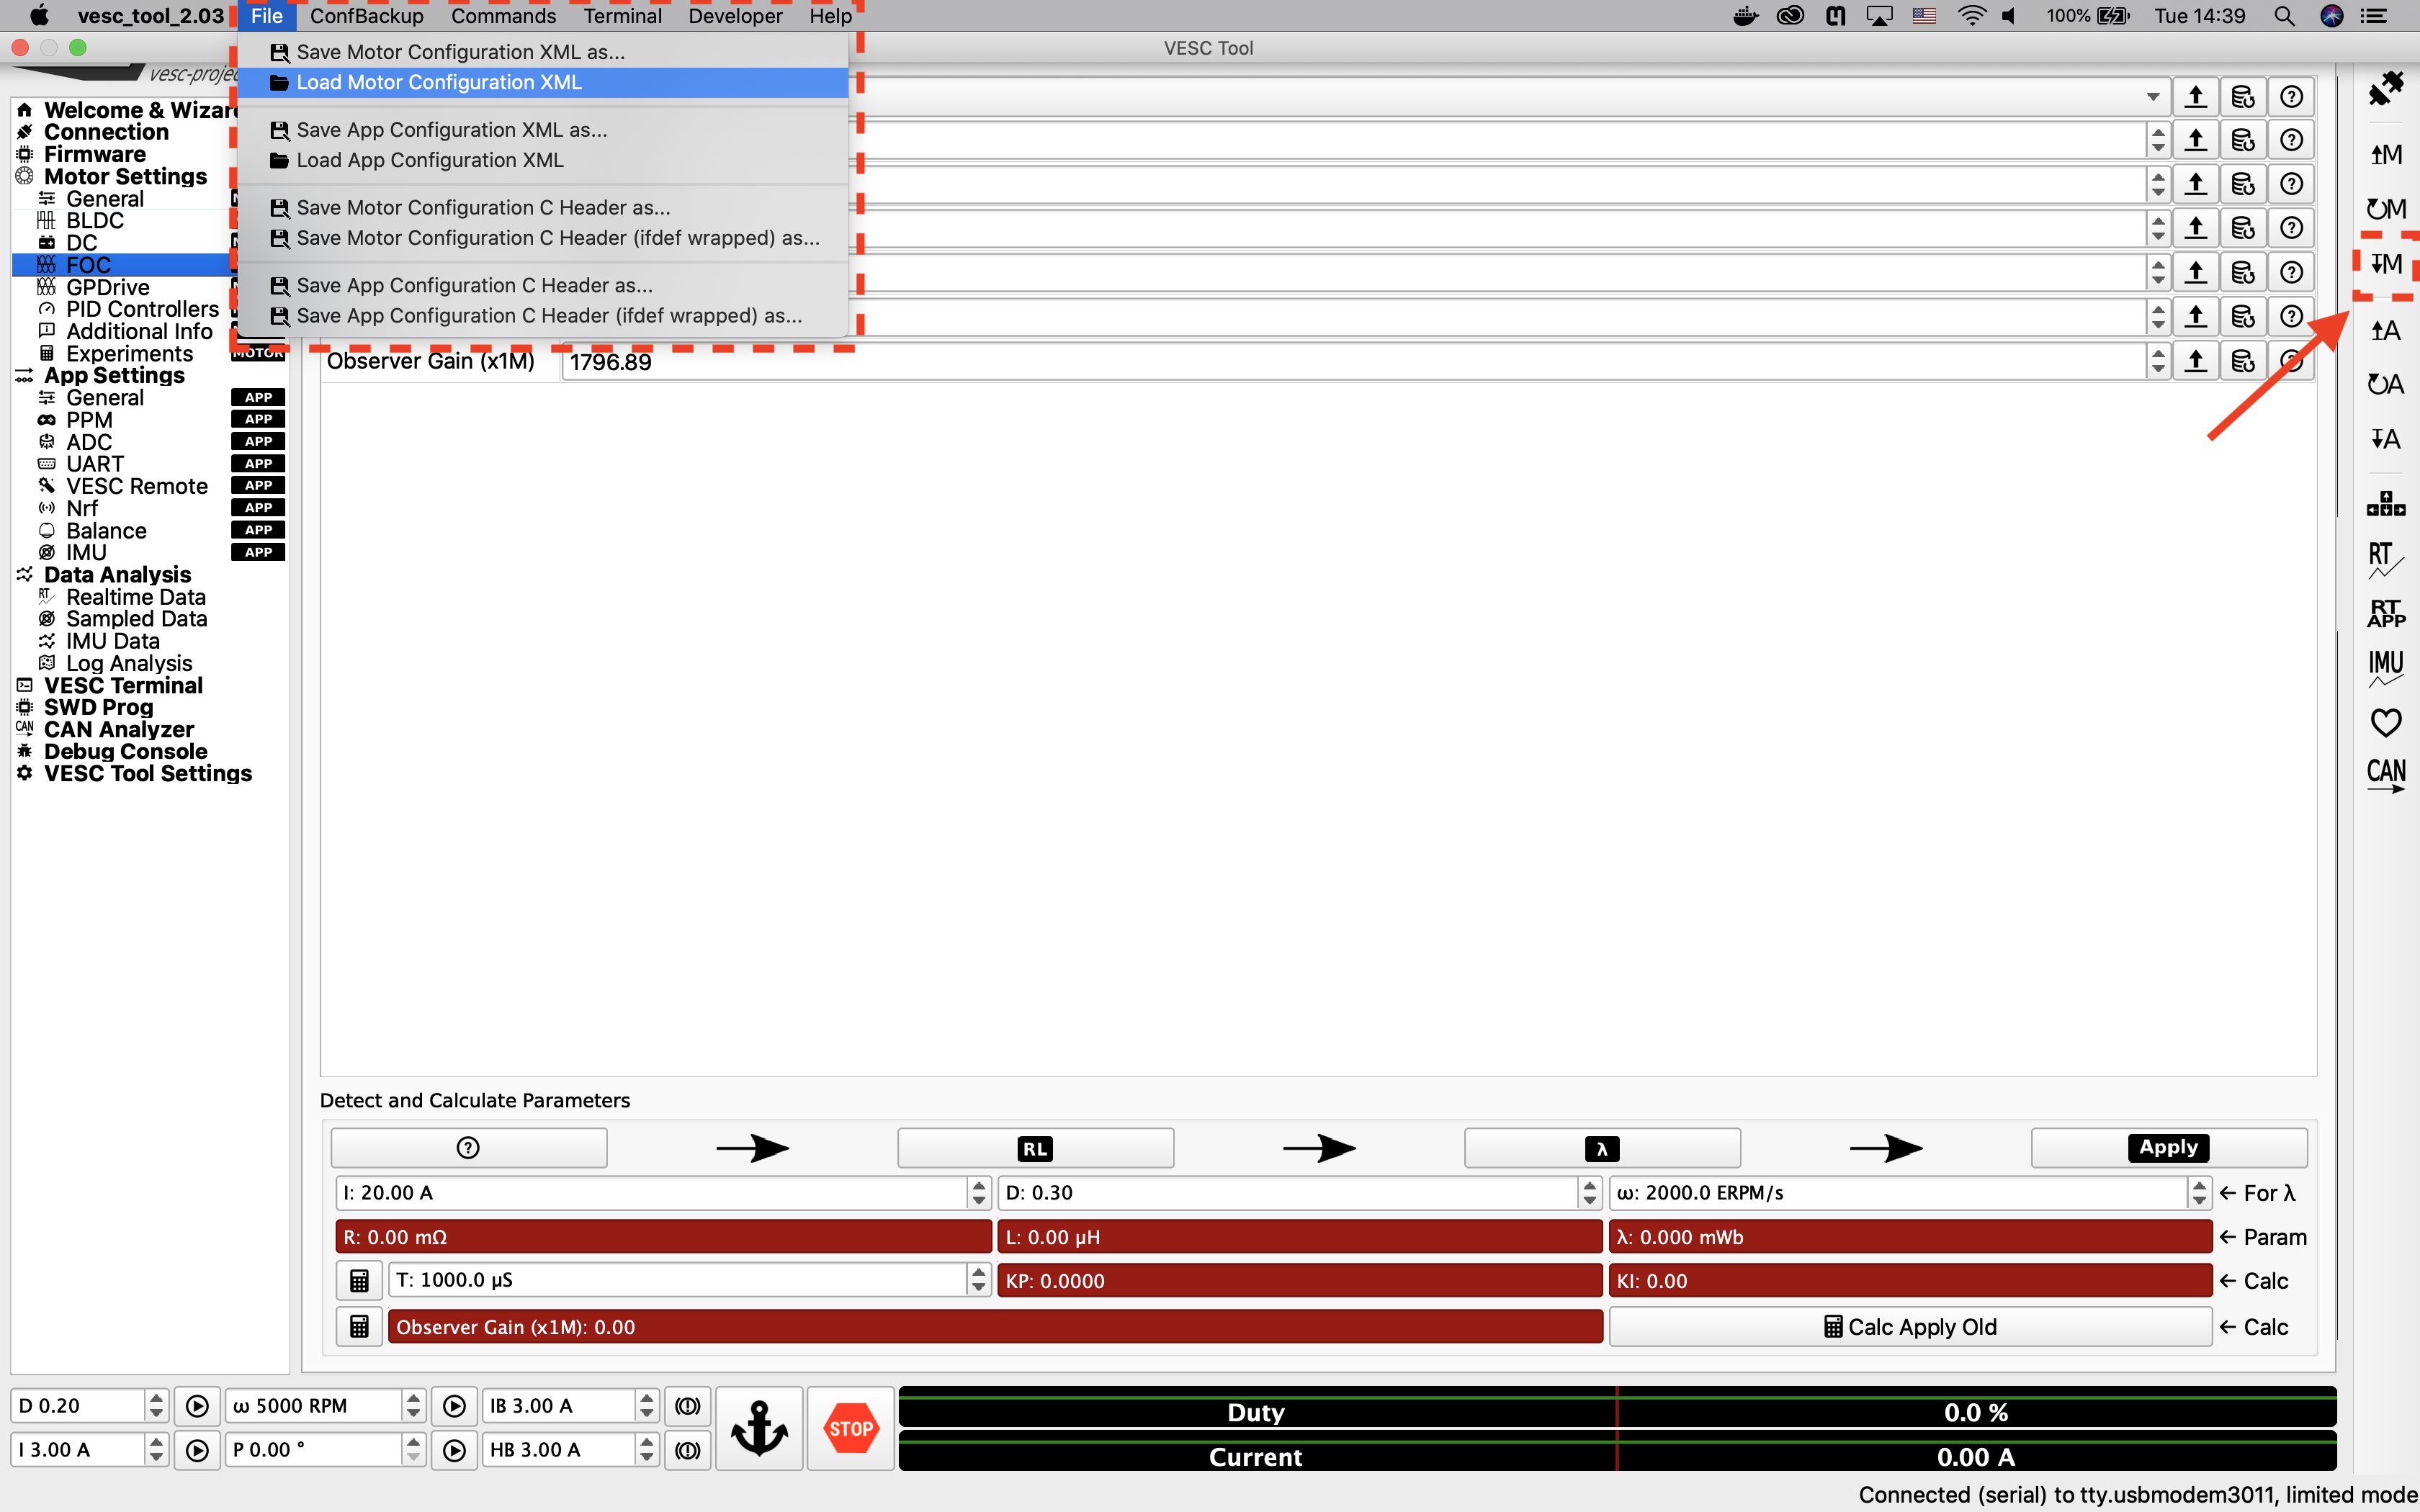The image size is (2420, 1512).
Task: Open the Commands menu
Action: [x=503, y=15]
